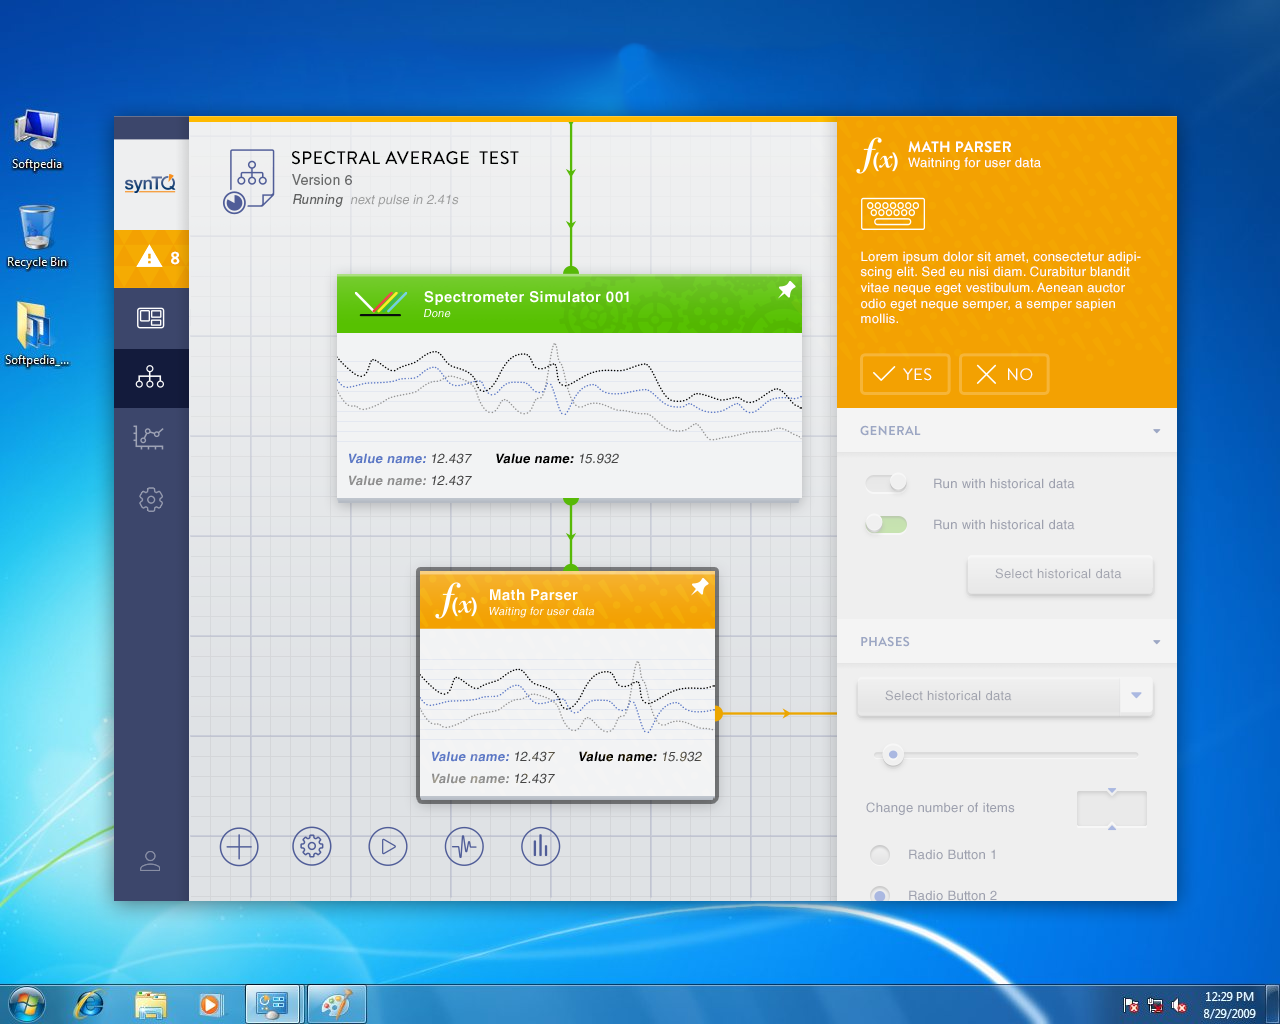The height and width of the screenshot is (1024, 1280).
Task: Open Windows Explorer from taskbar
Action: [x=150, y=1004]
